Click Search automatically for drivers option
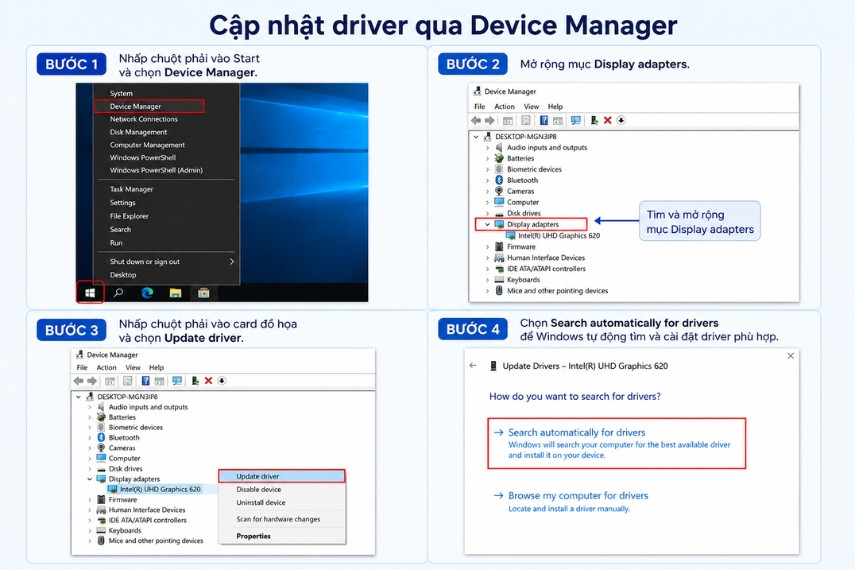 [x=617, y=443]
